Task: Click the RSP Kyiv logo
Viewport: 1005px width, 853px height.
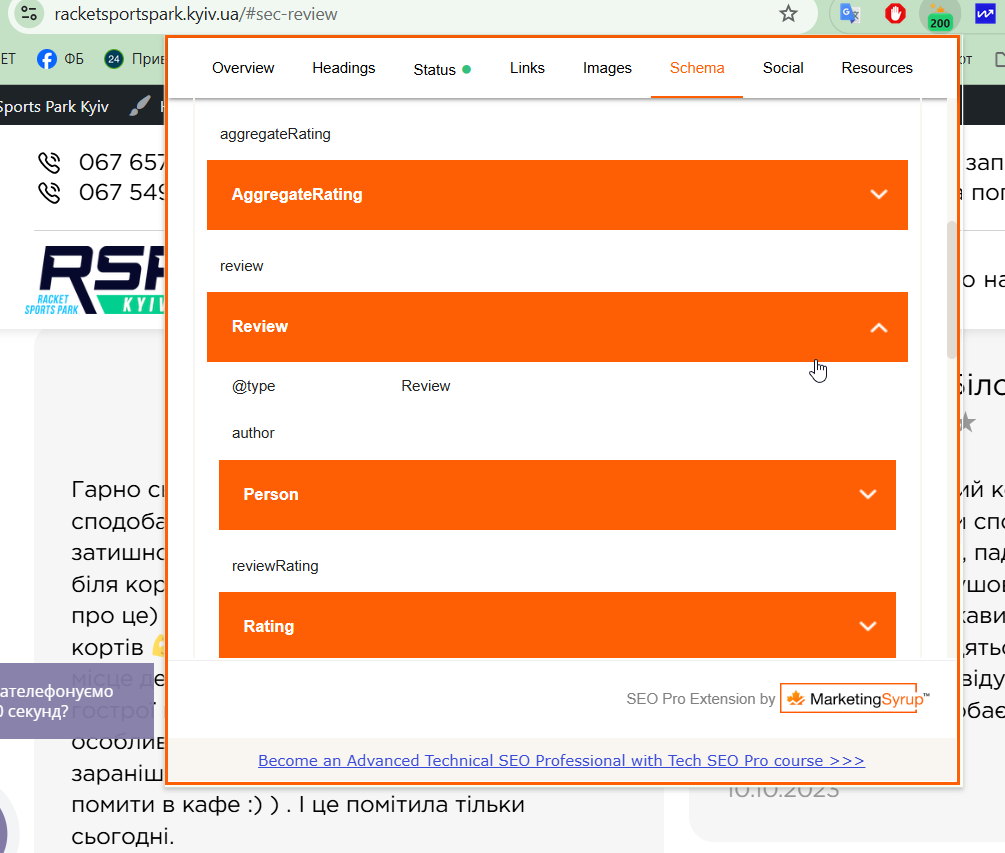Action: point(95,280)
